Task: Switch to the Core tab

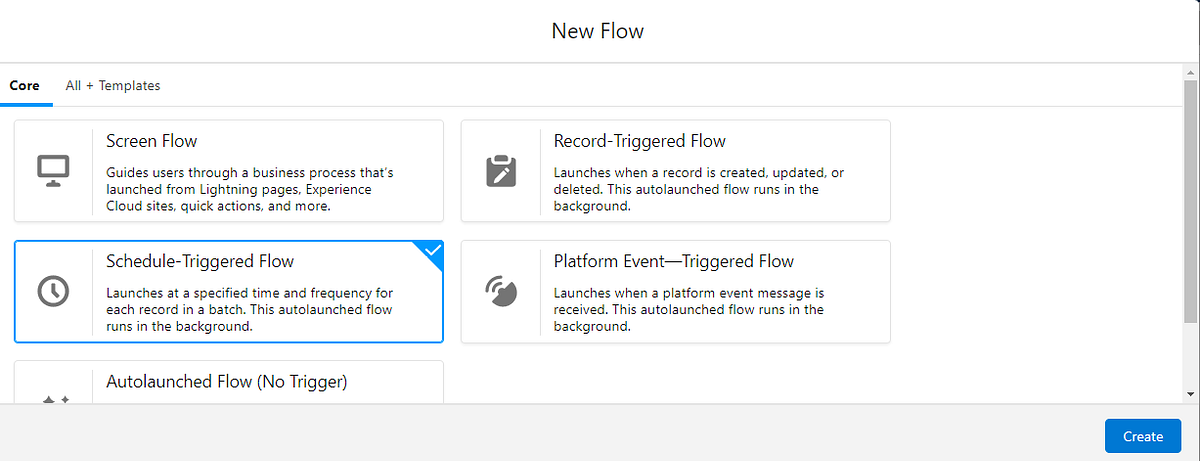Action: pyautogui.click(x=24, y=86)
